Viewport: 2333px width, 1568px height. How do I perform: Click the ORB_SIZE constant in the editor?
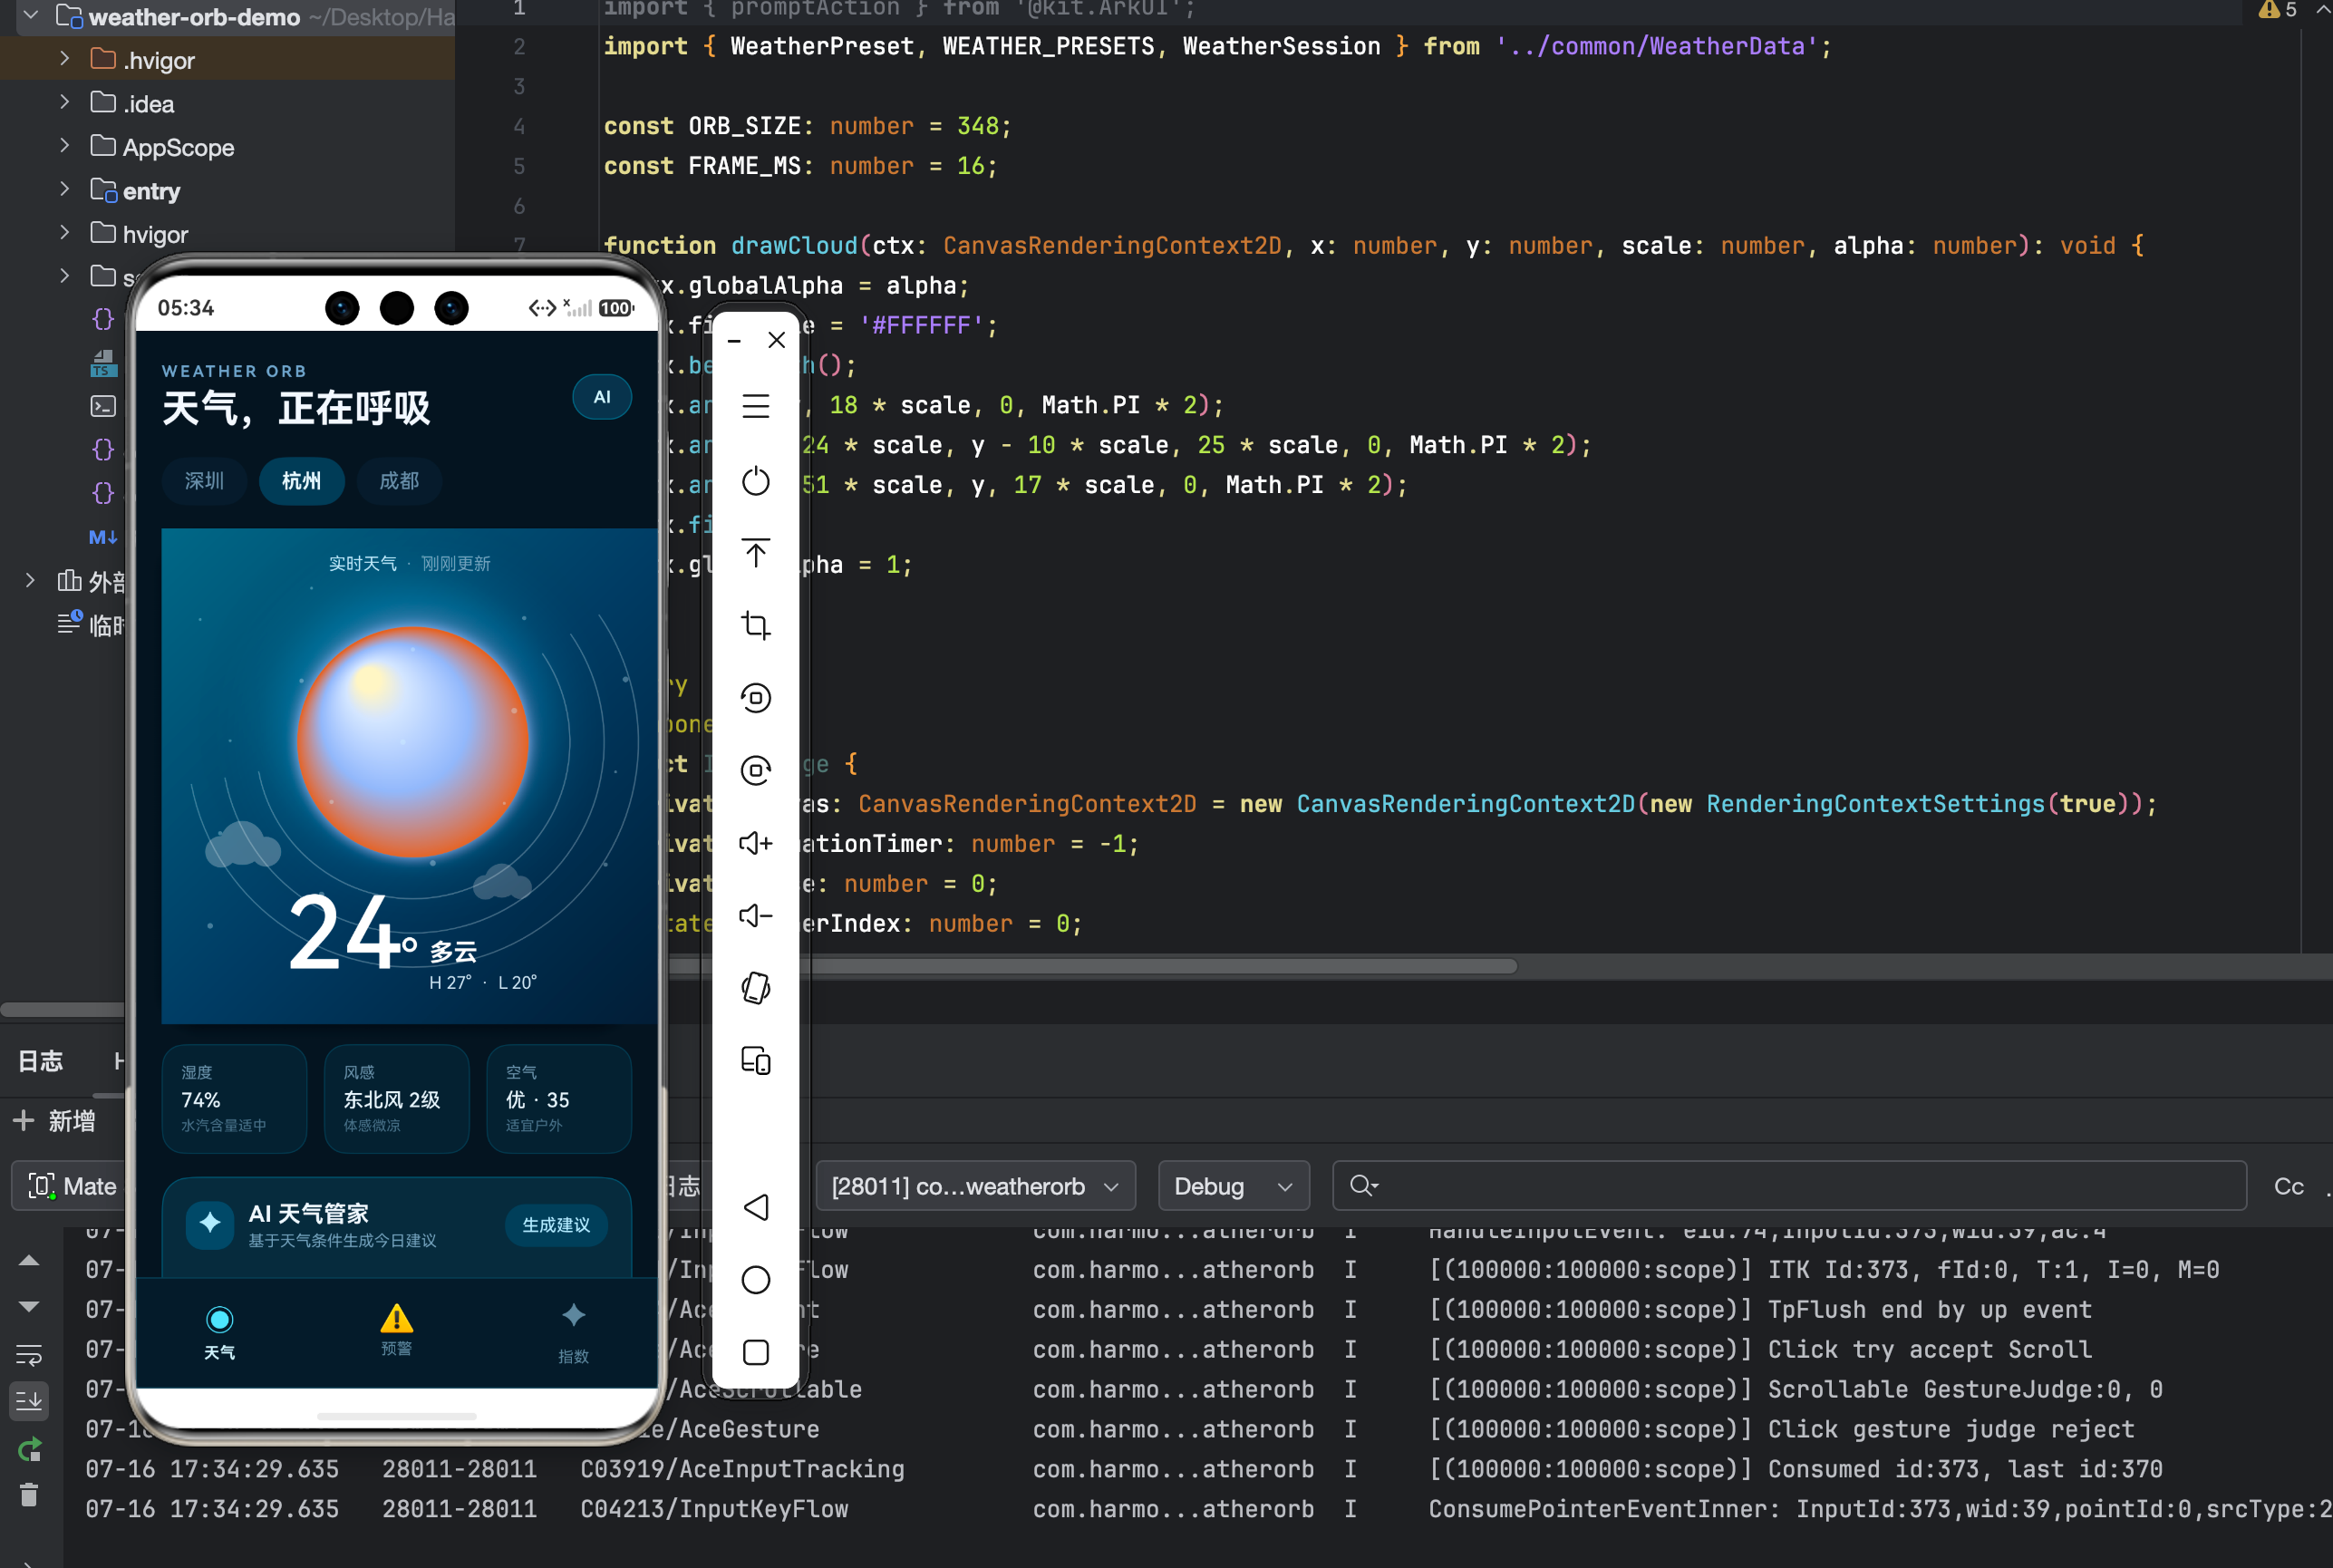tap(744, 126)
